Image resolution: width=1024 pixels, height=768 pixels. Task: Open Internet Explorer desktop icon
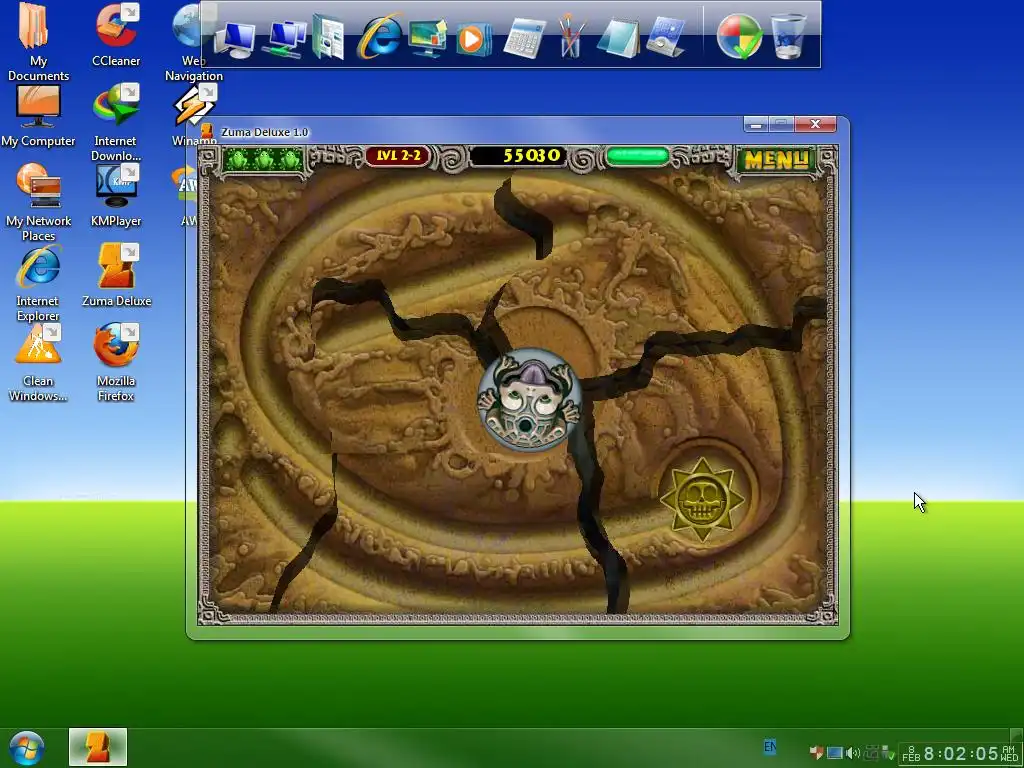coord(38,283)
